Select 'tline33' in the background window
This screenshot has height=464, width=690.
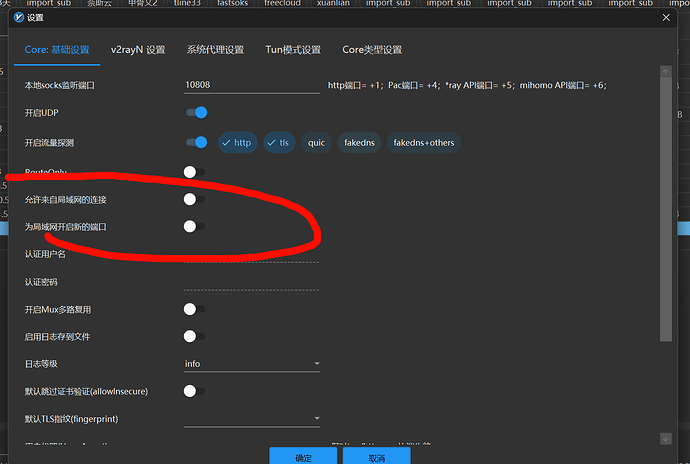(187, 3)
